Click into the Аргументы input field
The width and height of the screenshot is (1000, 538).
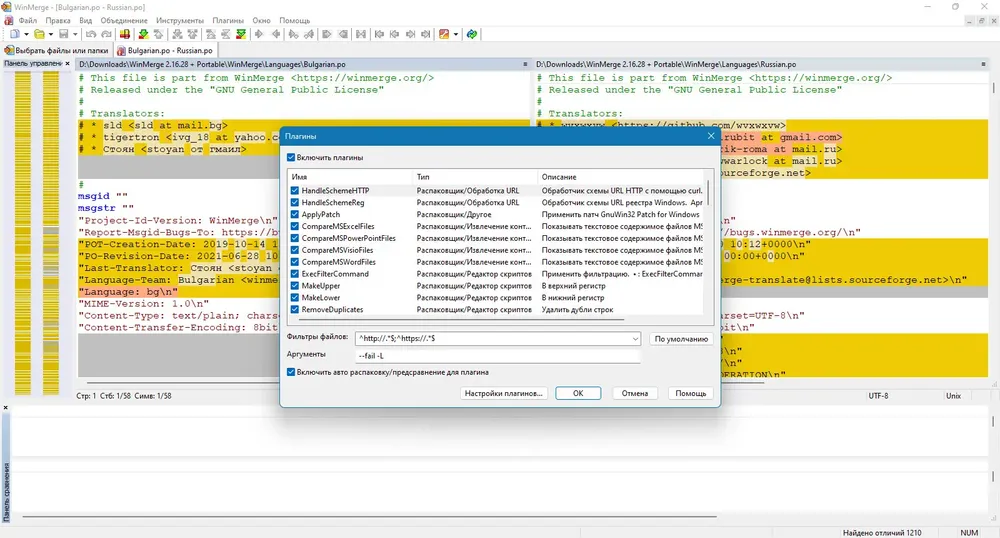coord(497,356)
